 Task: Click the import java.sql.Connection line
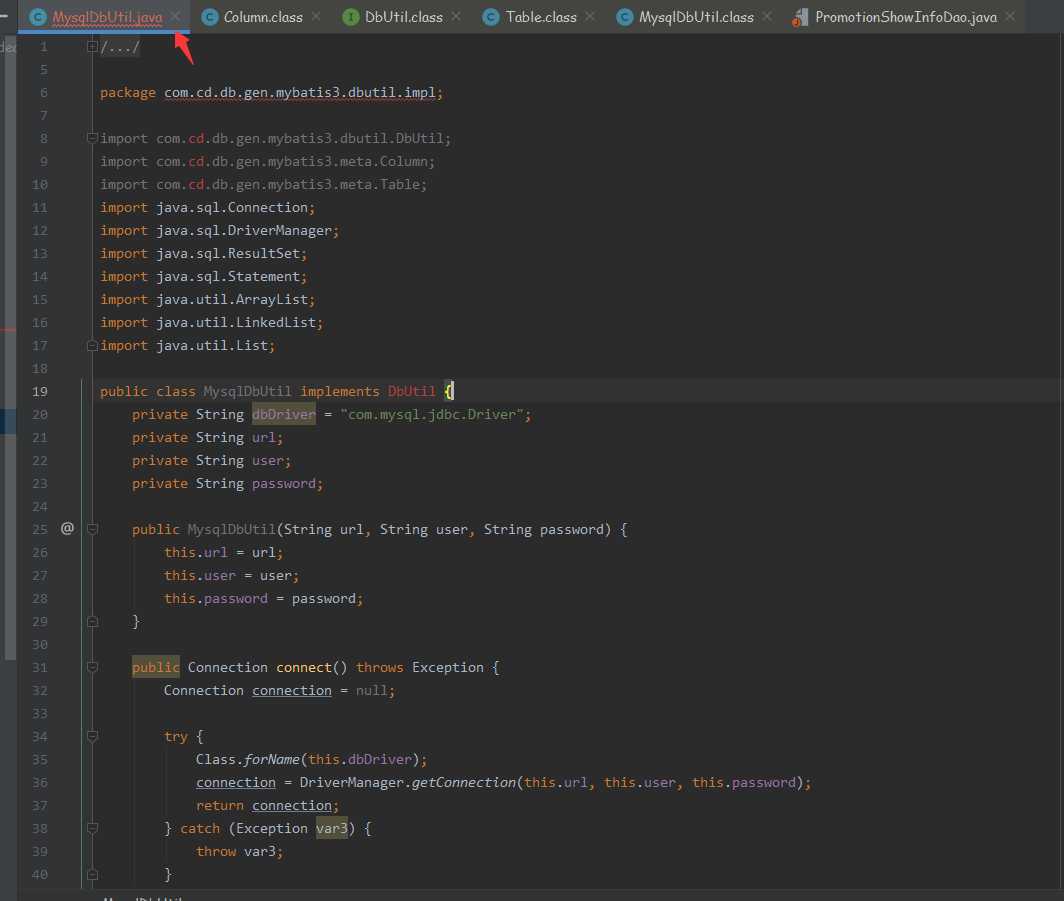[208, 208]
